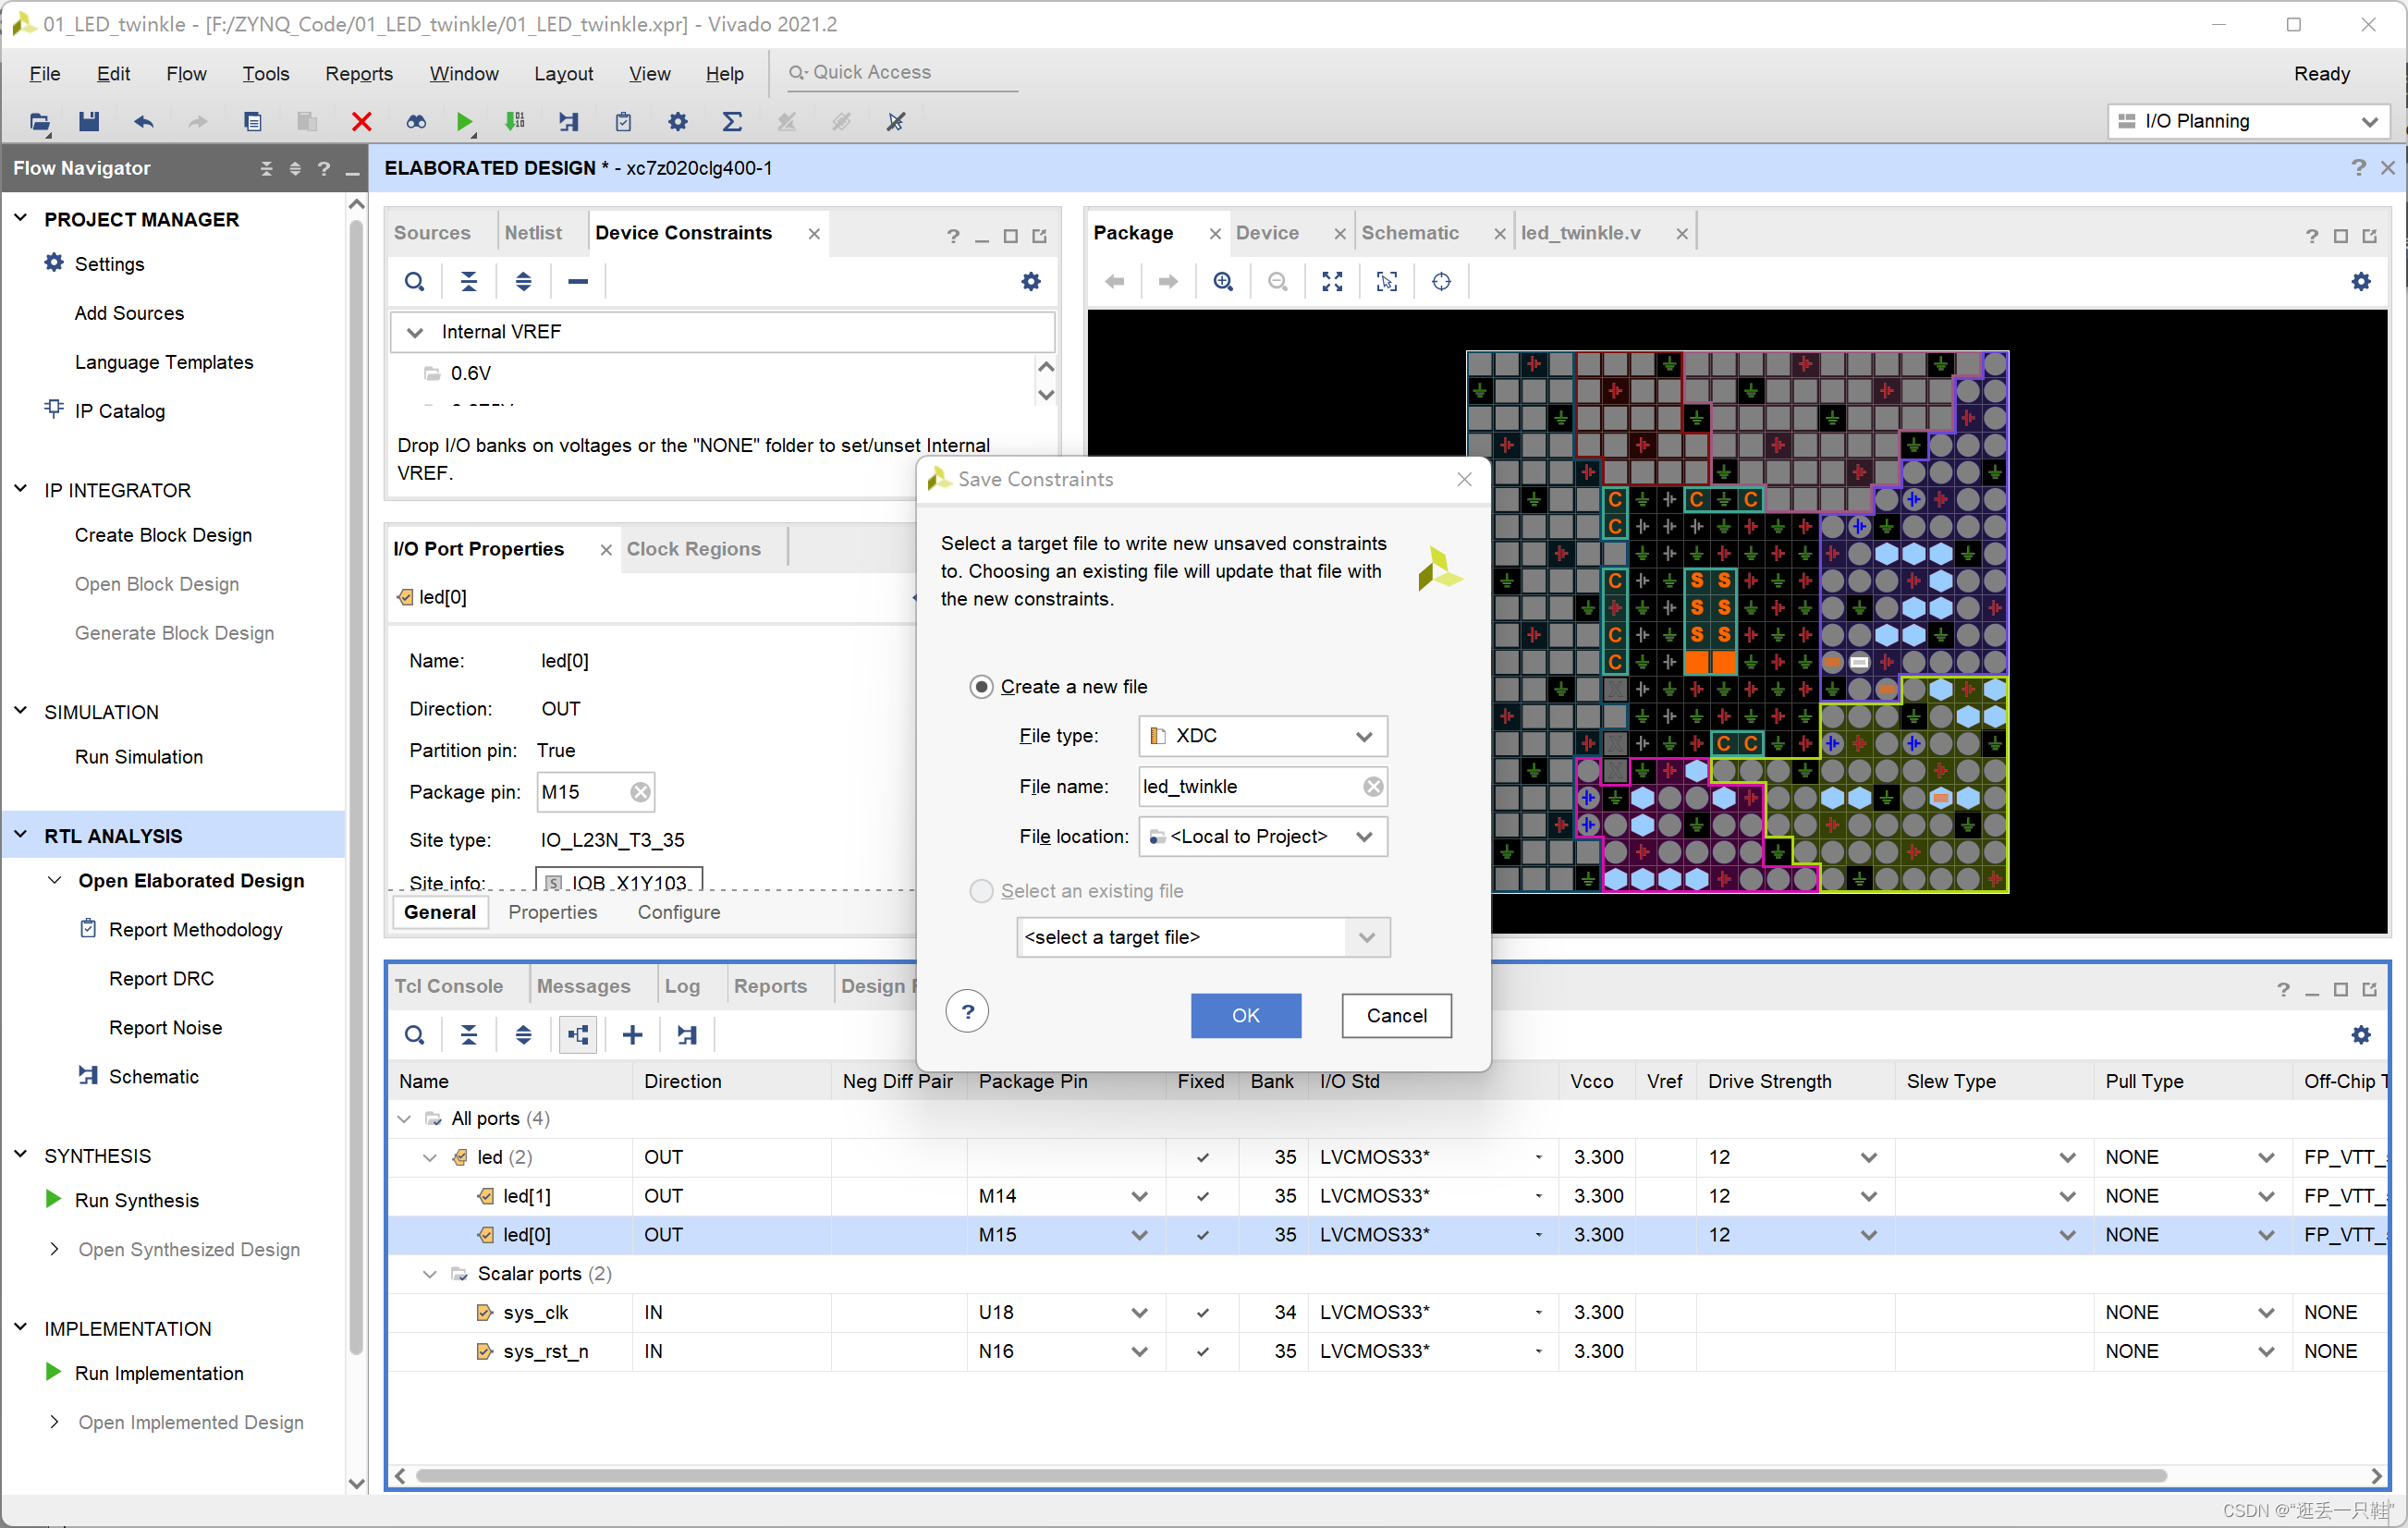Collapse all in Device Constraints toolbar

(469, 282)
